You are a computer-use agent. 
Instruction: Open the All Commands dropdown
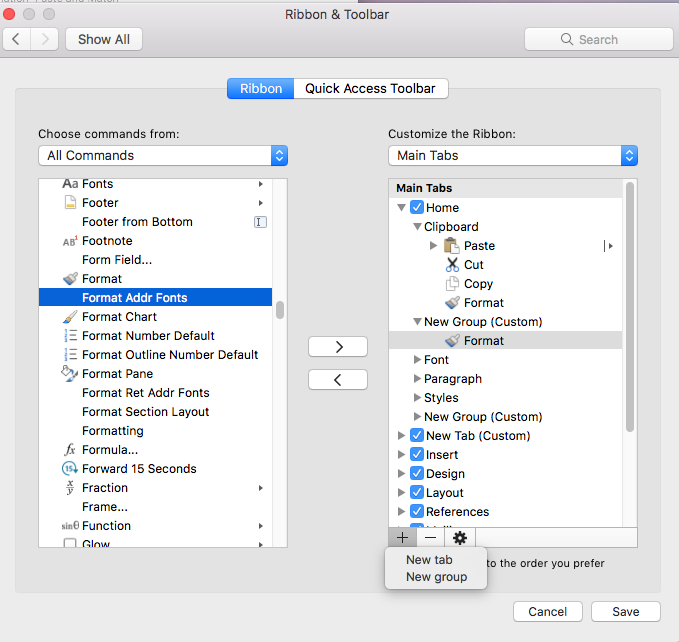tap(163, 155)
